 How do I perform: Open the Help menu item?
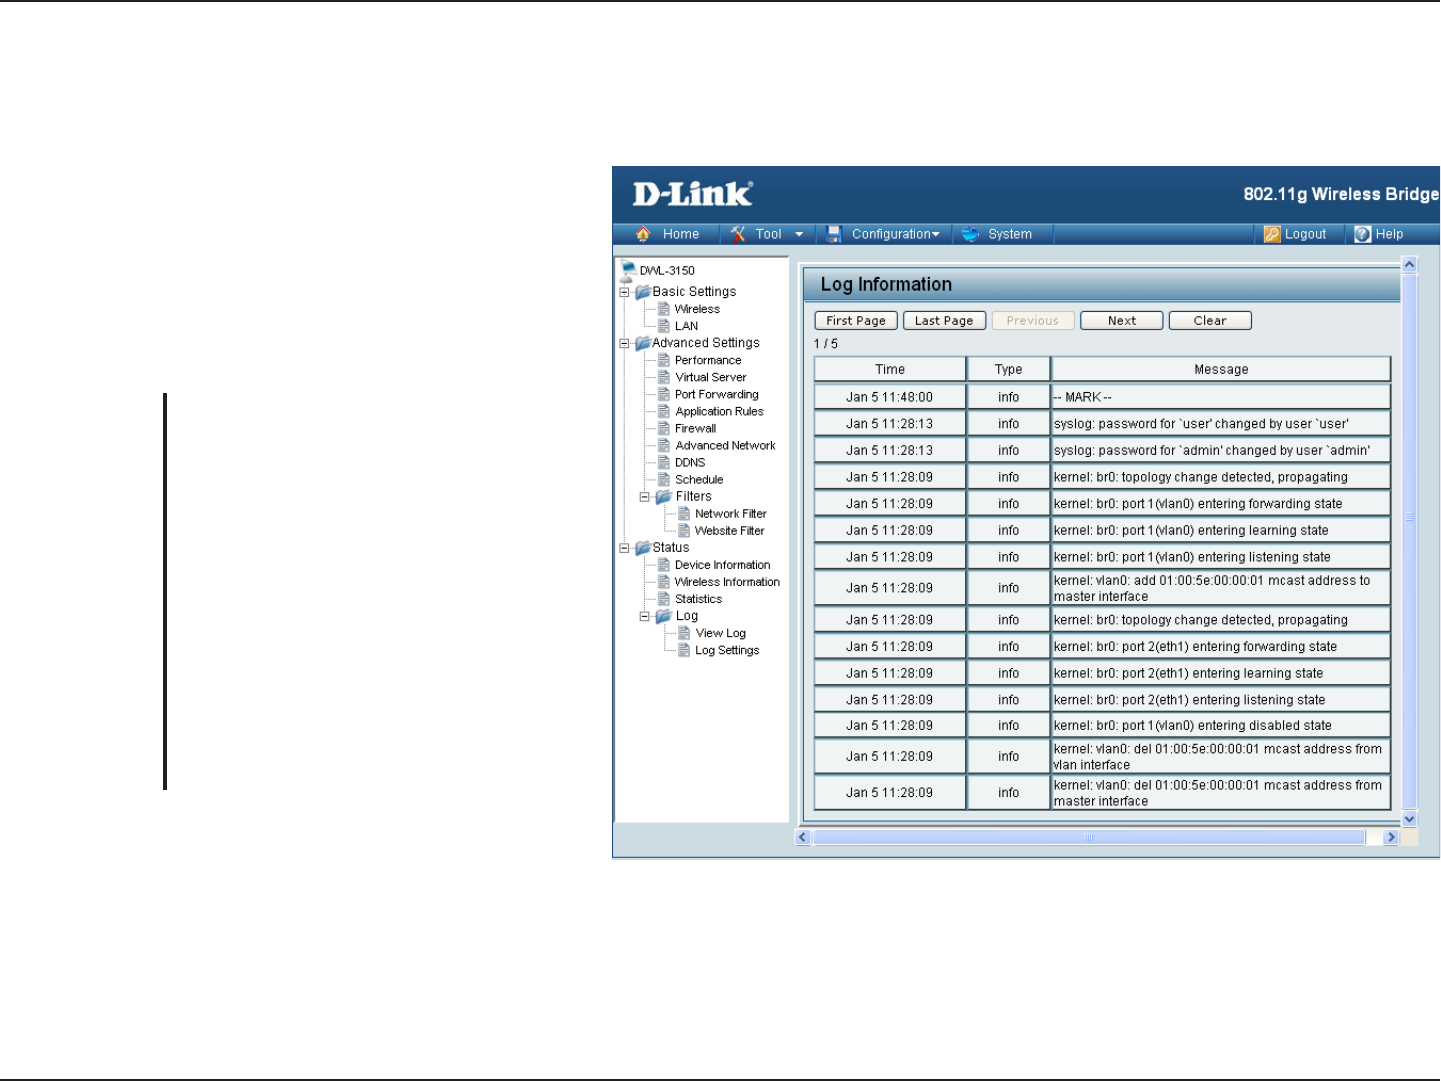[x=1389, y=234]
